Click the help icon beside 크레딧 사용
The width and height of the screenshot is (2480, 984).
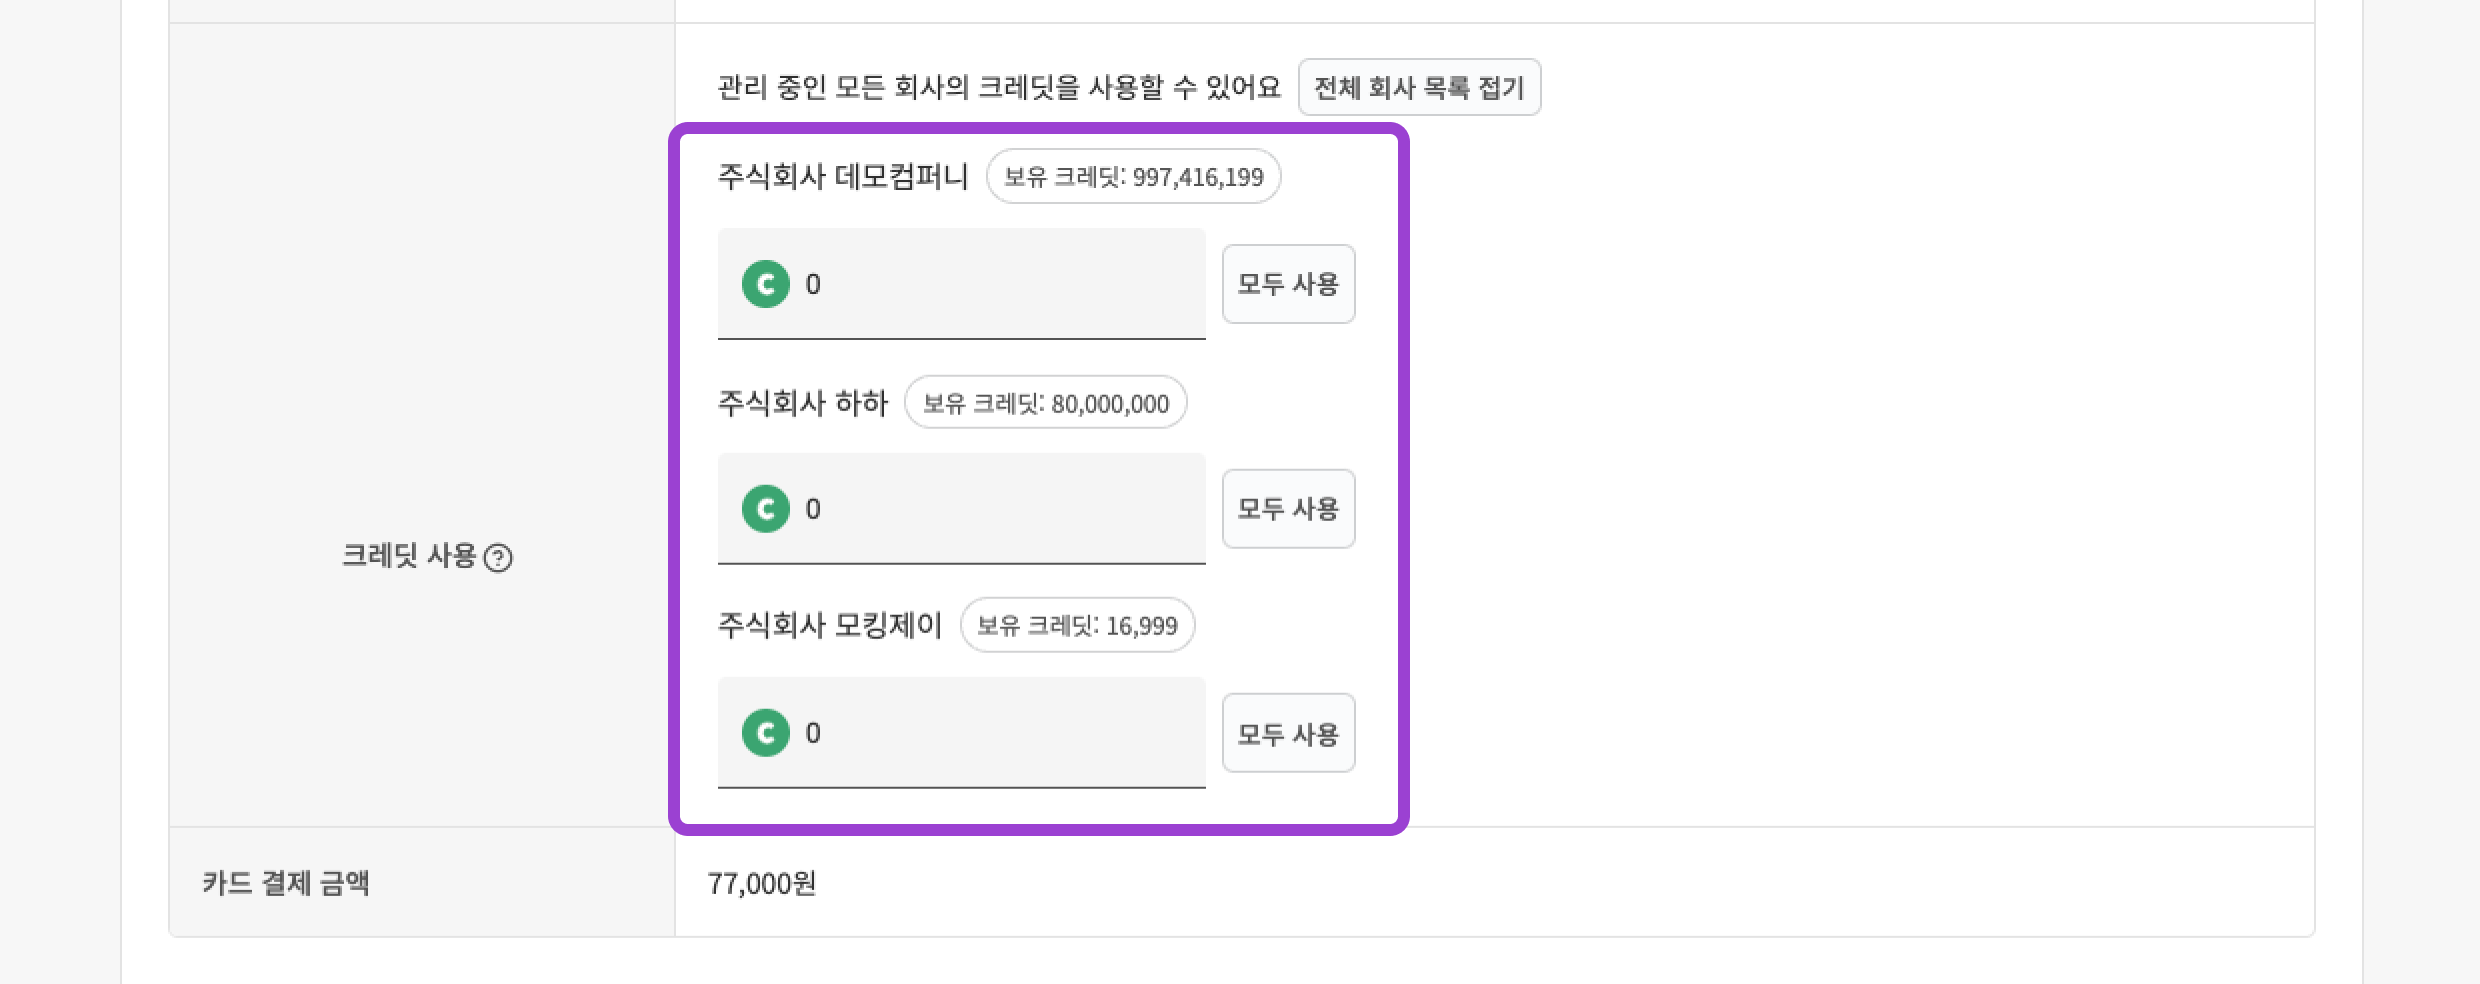coord(498,558)
